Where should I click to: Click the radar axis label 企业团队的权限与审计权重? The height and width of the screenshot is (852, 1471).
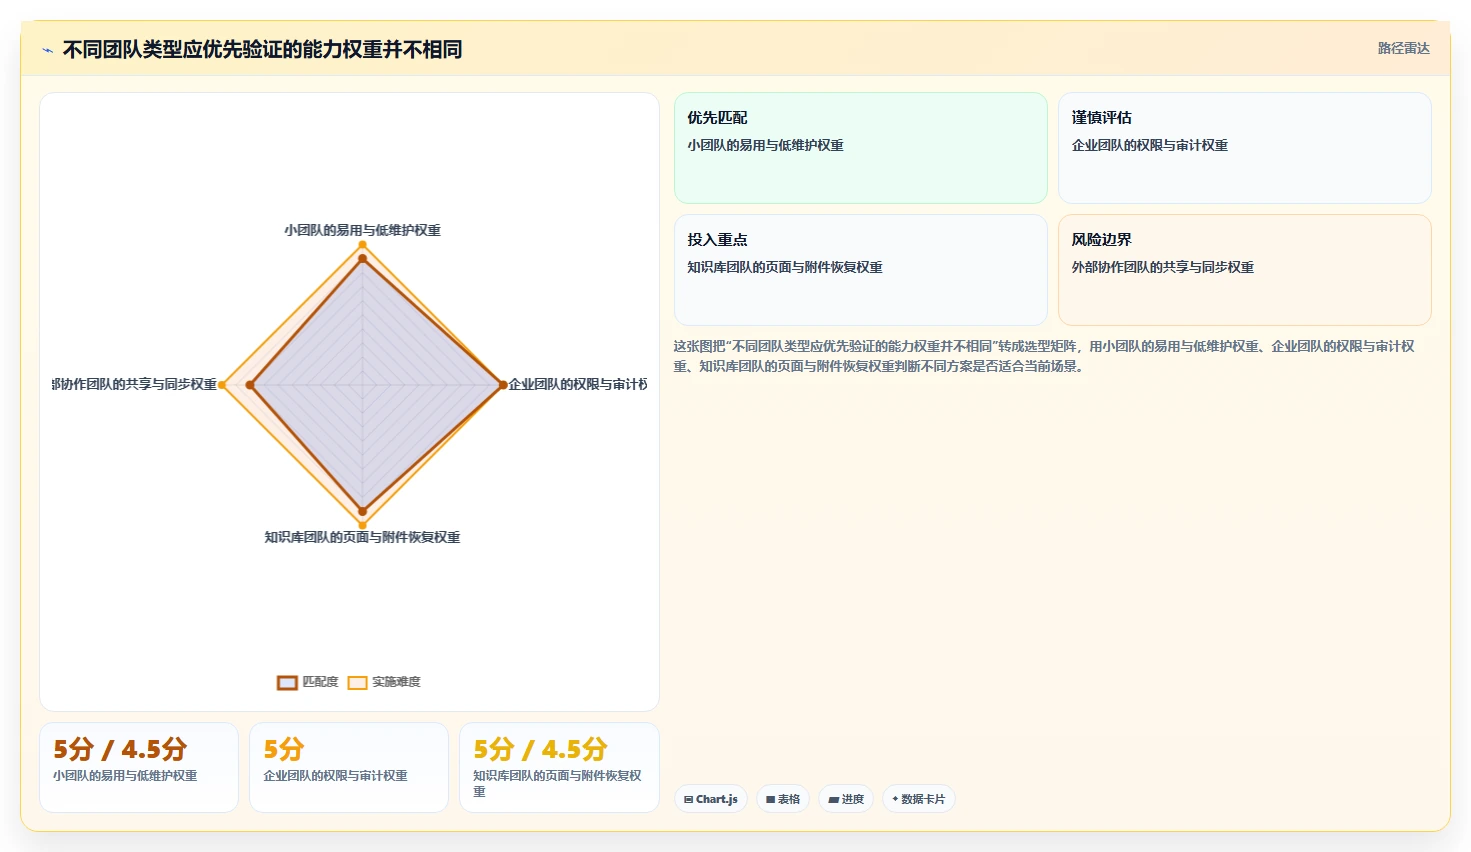pos(578,384)
